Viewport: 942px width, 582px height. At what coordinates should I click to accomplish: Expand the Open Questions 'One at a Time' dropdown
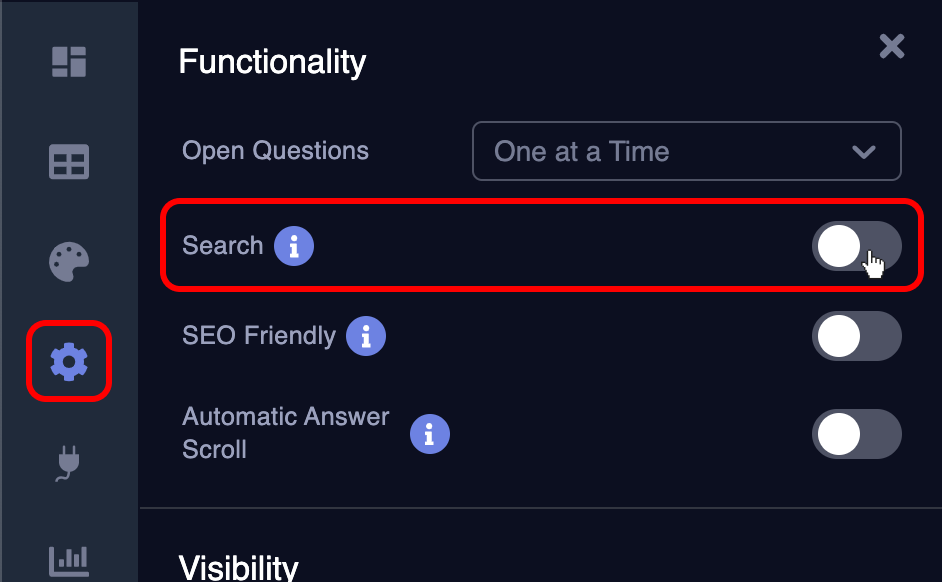point(686,152)
